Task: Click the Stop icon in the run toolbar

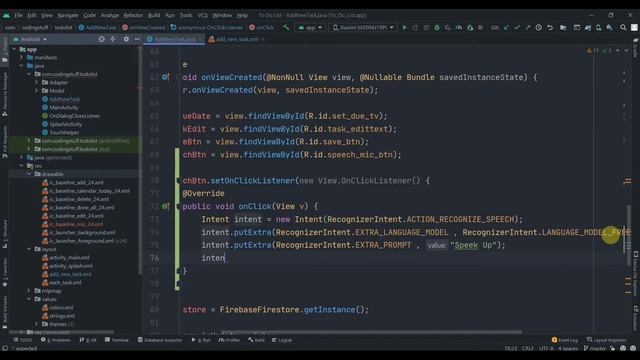Action: pos(480,27)
